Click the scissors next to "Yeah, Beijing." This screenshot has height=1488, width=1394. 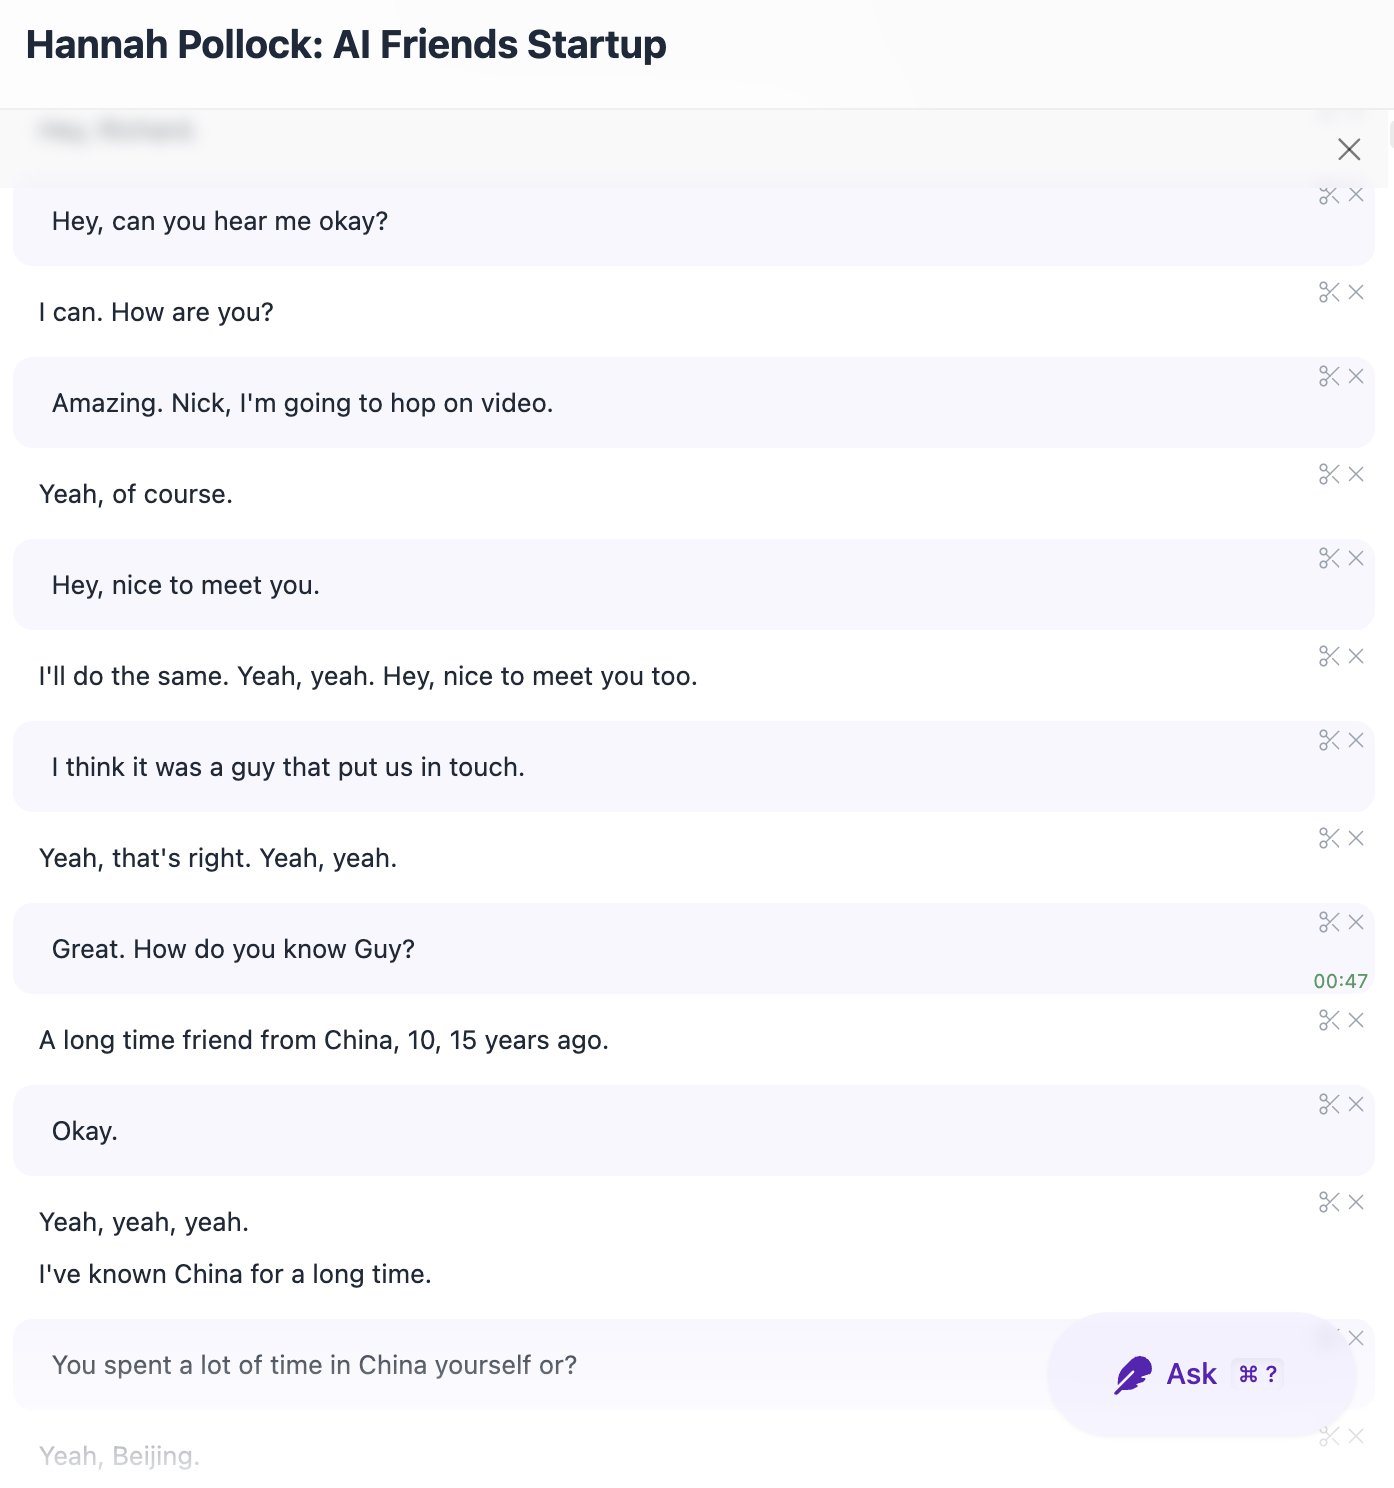pyautogui.click(x=1330, y=1437)
